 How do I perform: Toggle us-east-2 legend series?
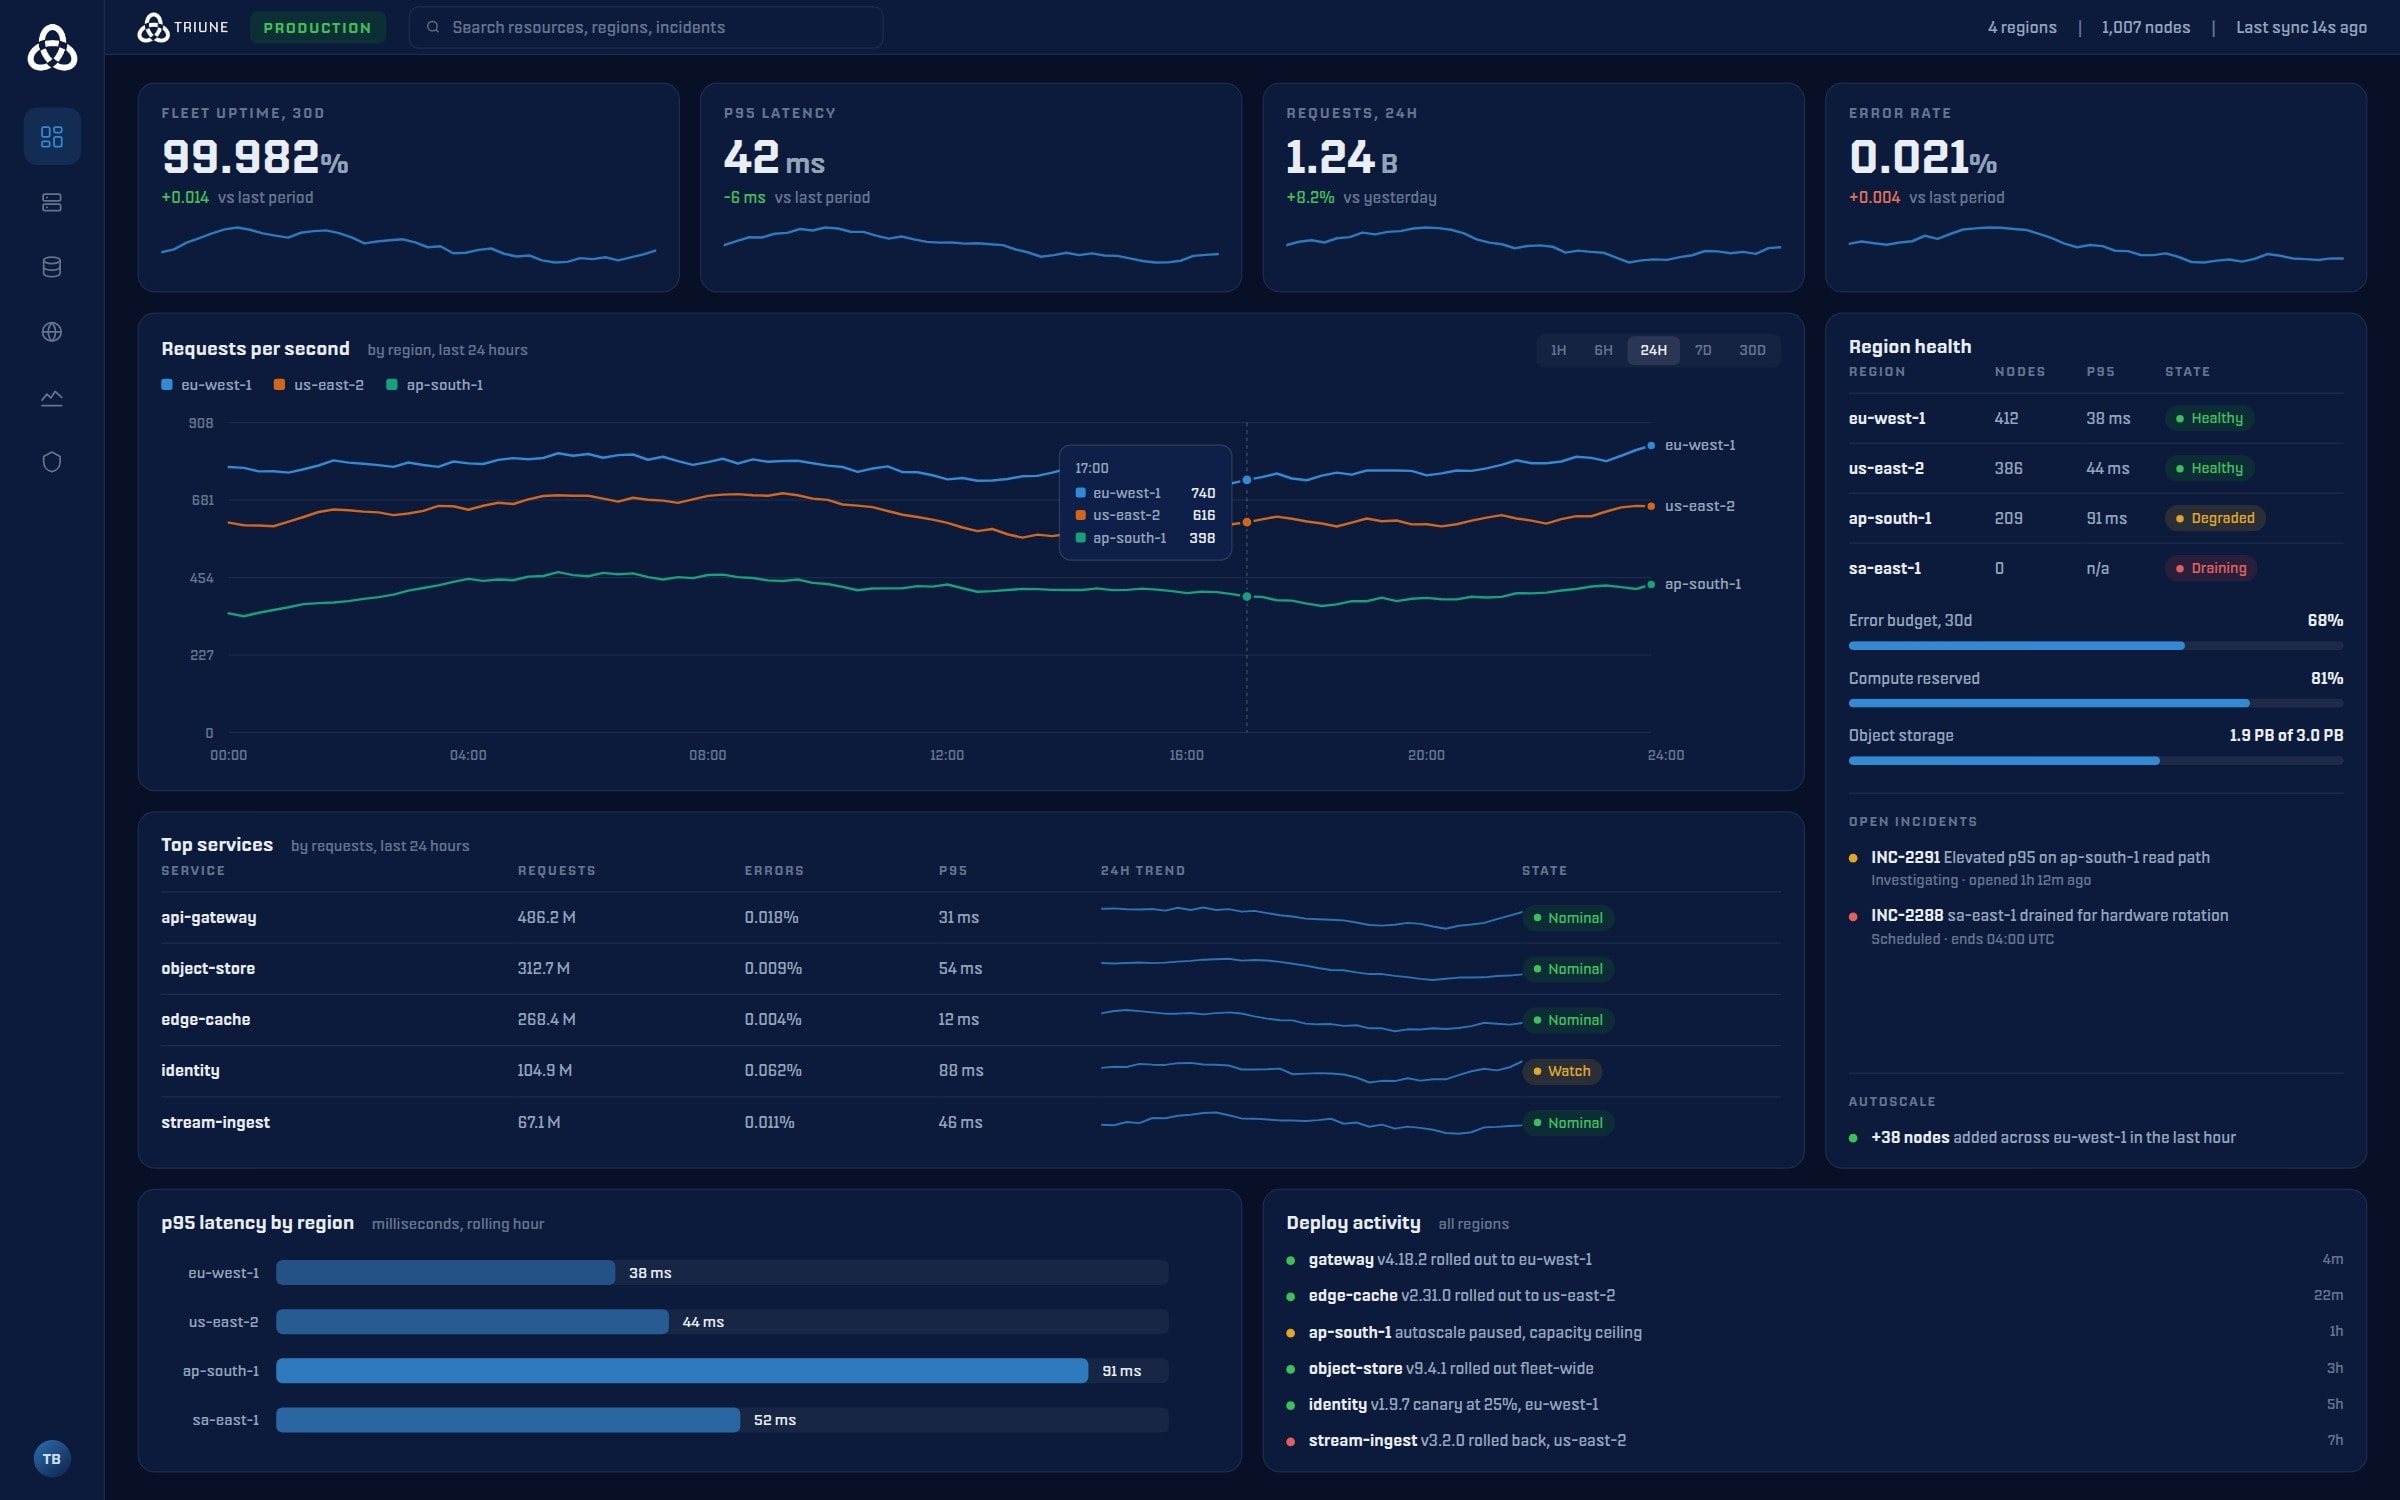coord(319,385)
